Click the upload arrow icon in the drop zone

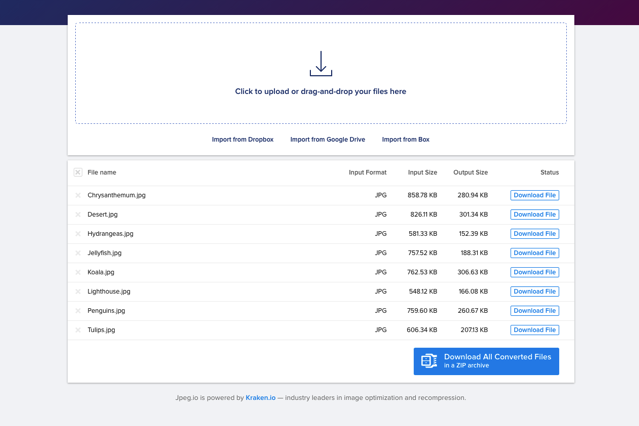point(321,64)
